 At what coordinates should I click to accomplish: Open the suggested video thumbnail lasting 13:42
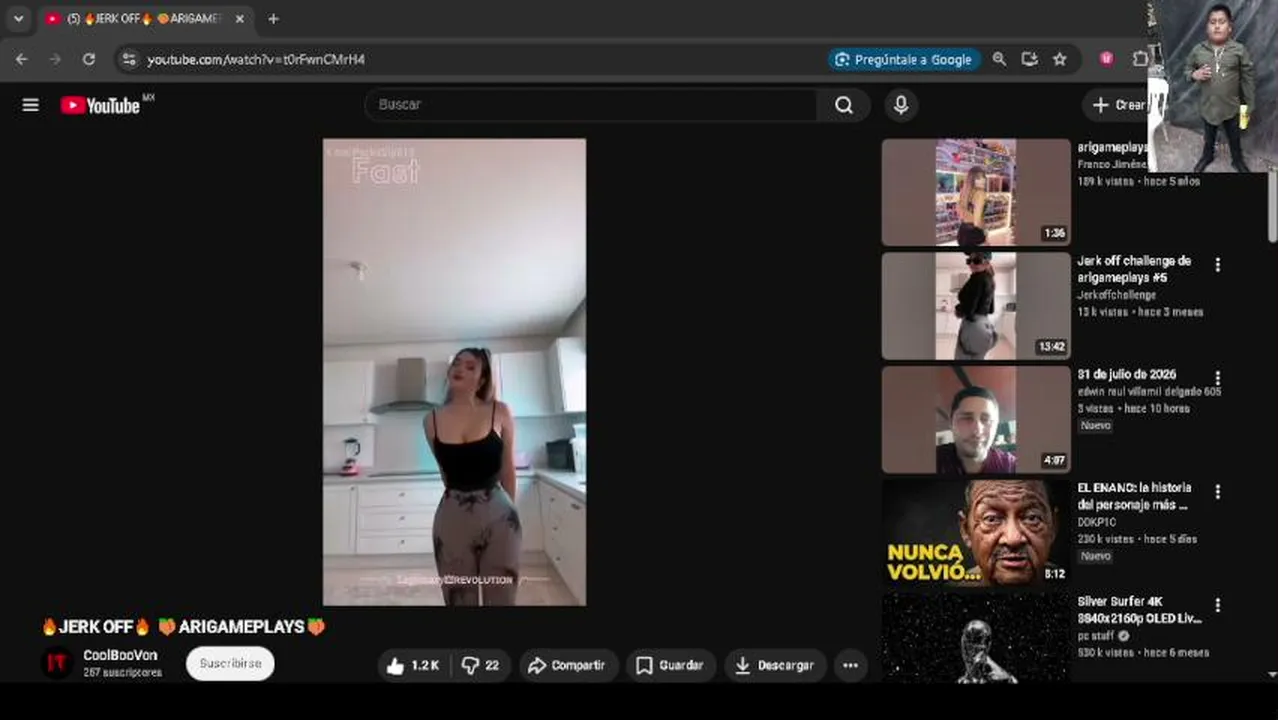pos(976,306)
